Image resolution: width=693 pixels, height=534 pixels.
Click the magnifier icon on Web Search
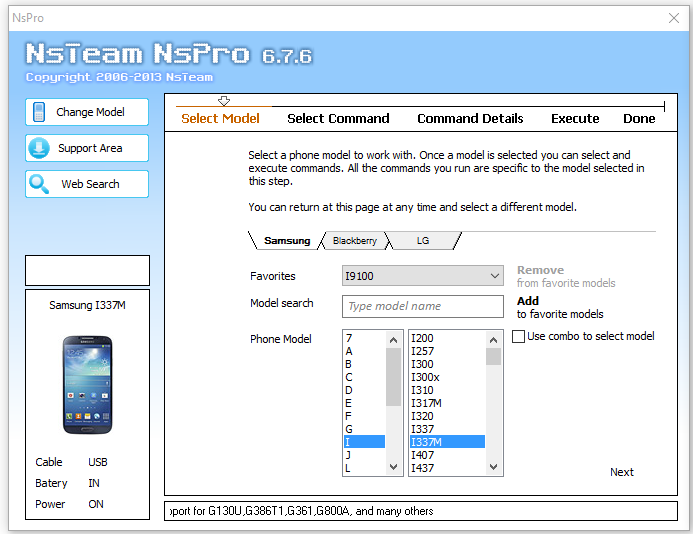(39, 184)
